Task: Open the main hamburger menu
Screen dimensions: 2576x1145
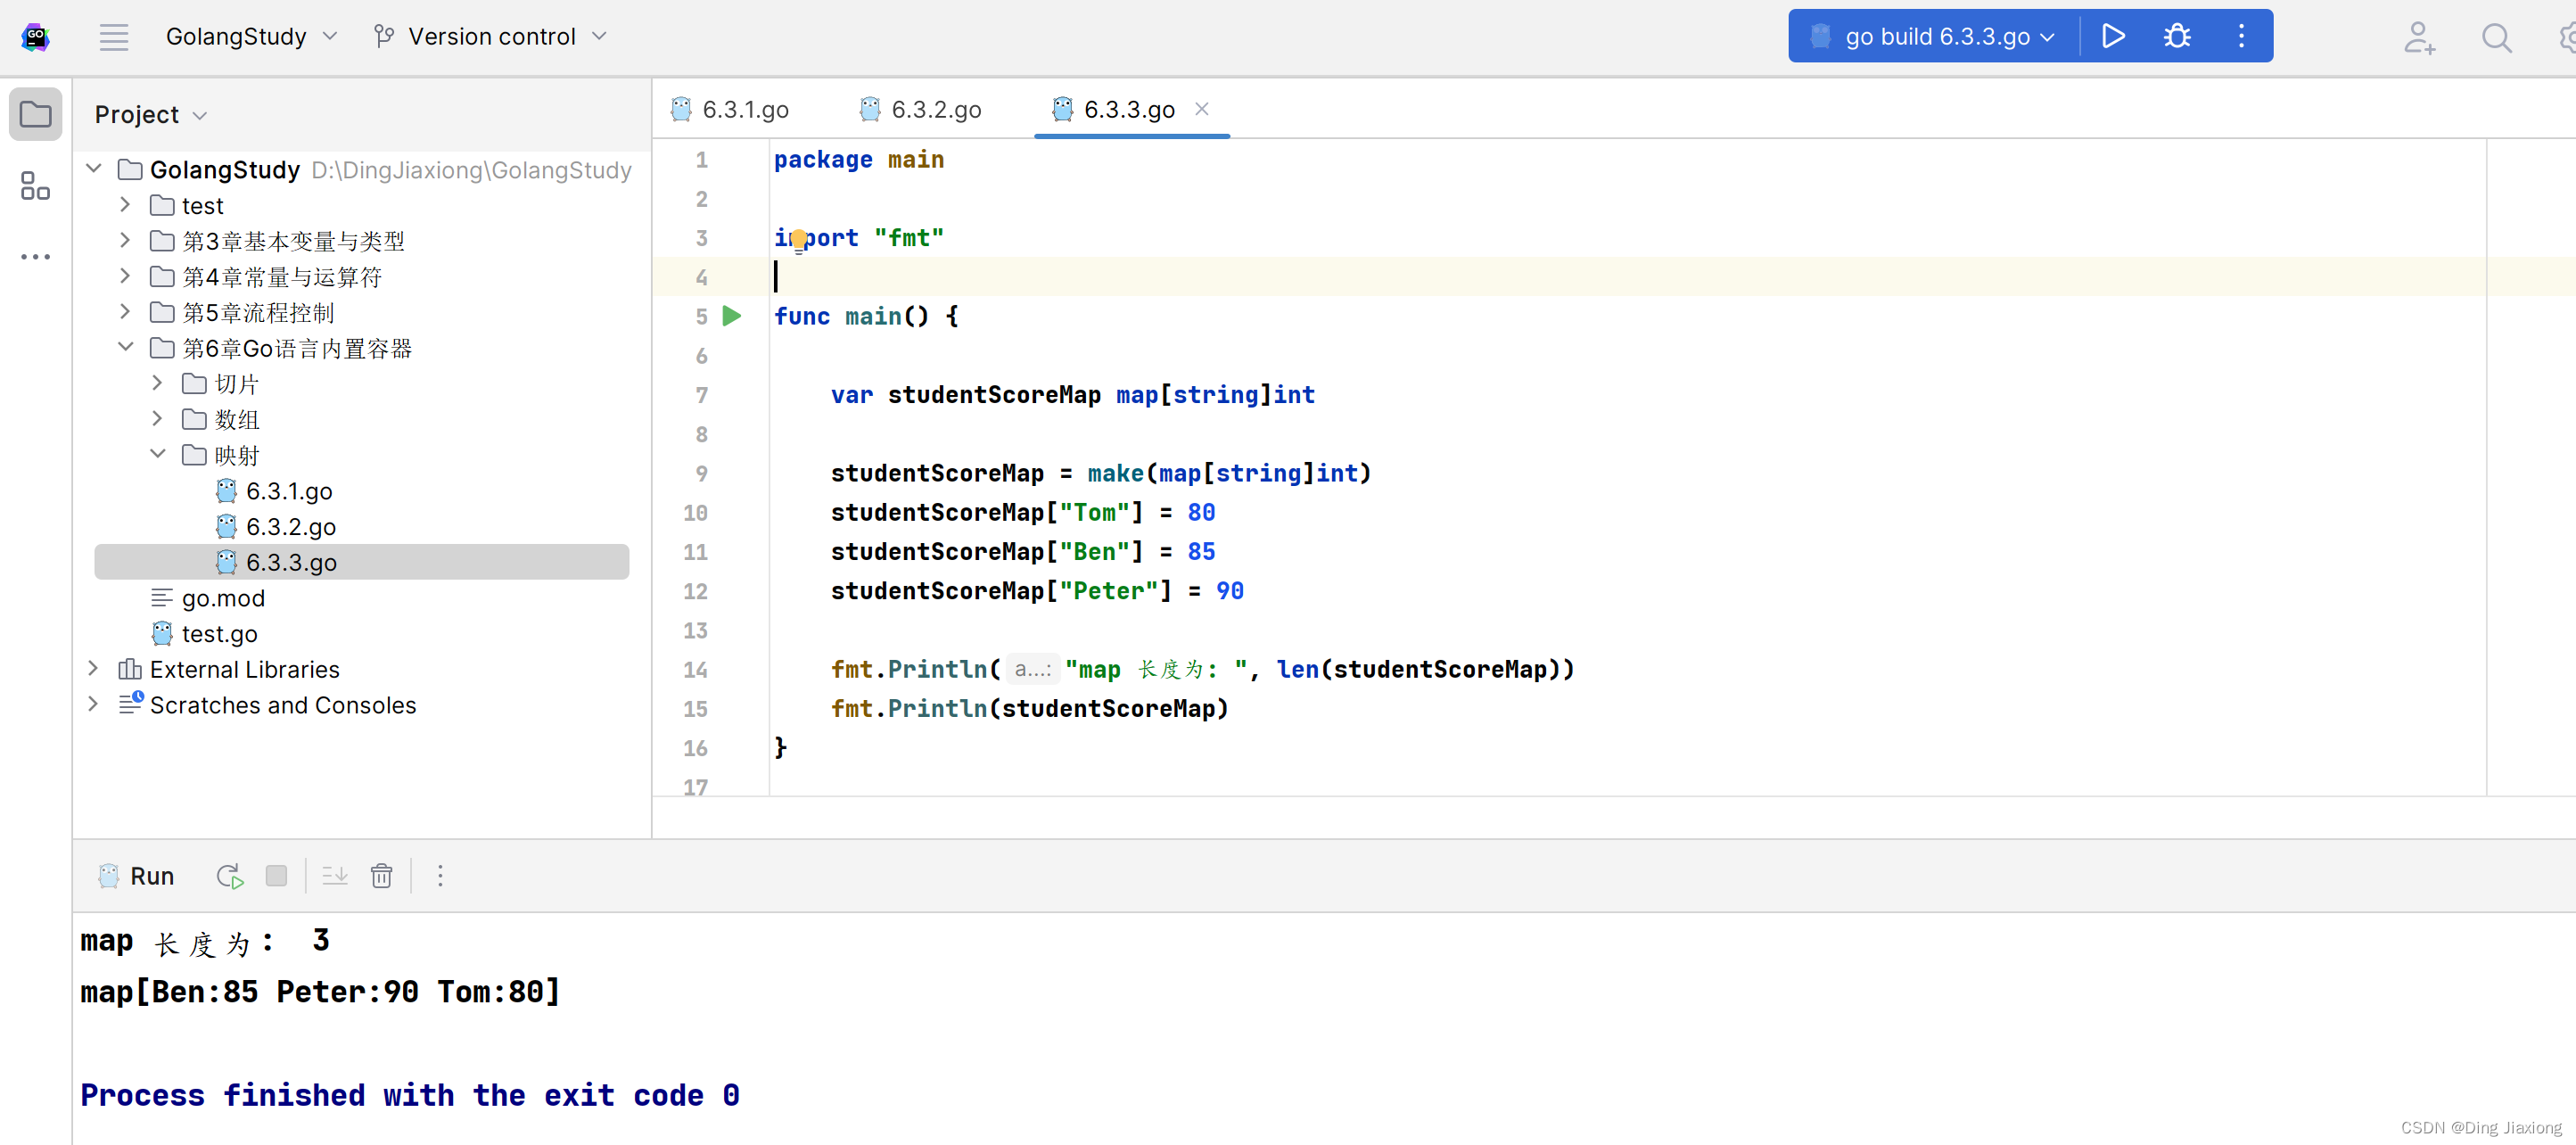Action: [x=114, y=37]
